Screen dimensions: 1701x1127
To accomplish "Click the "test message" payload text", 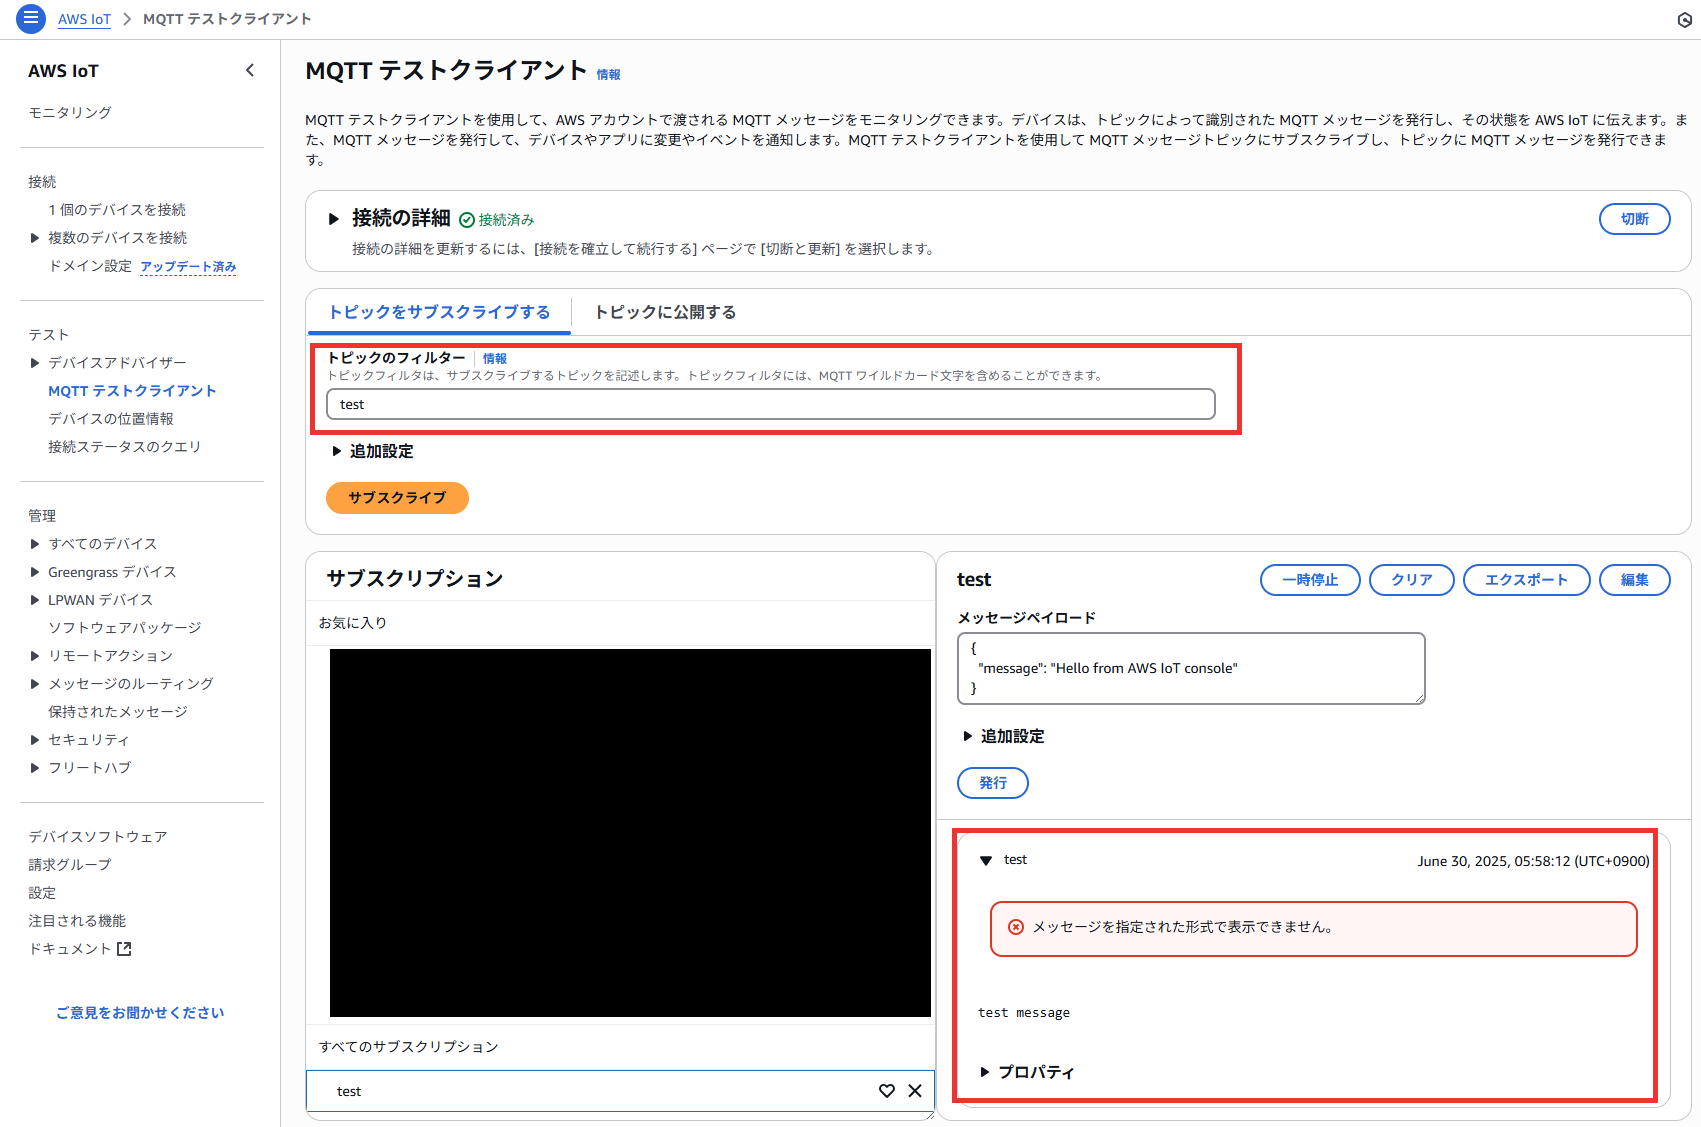I will click(1024, 1013).
